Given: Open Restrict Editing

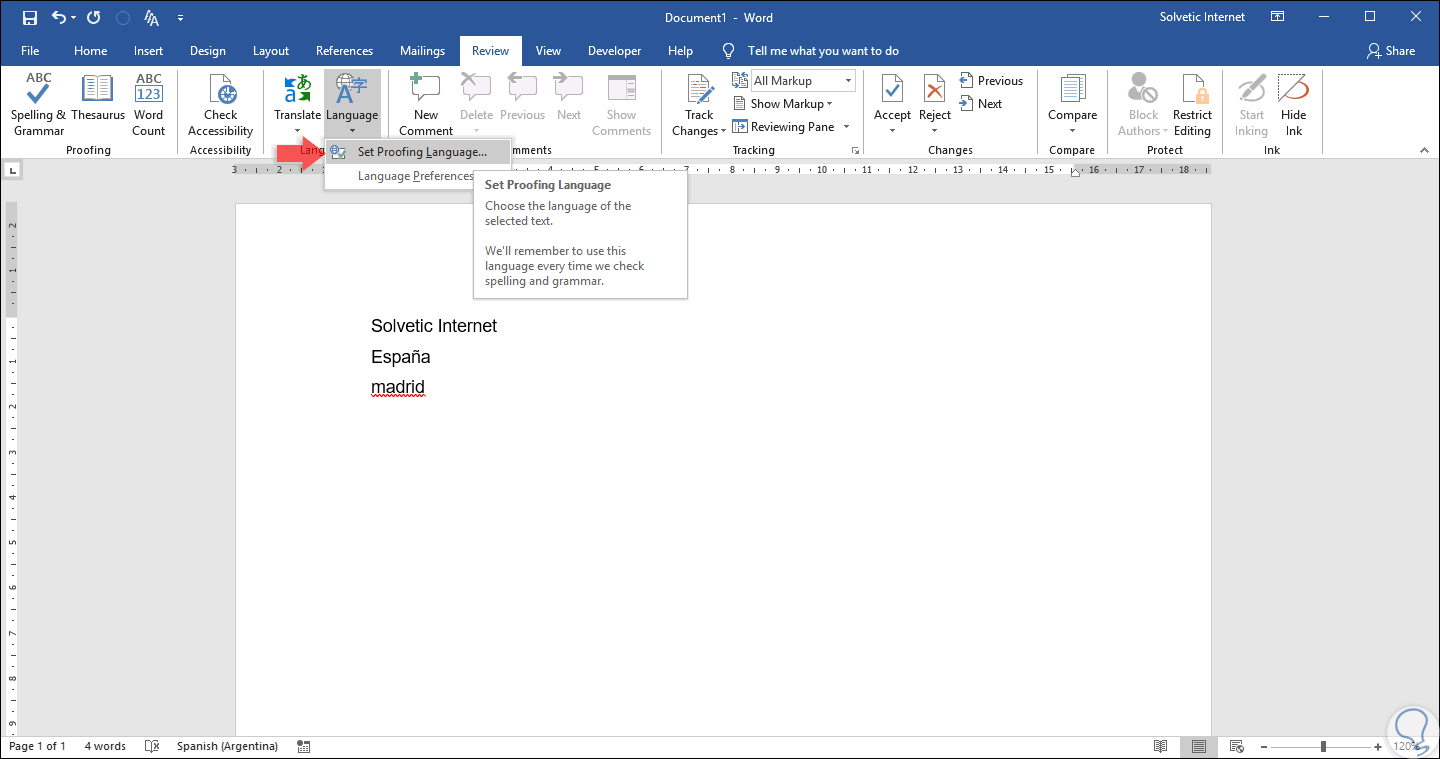Looking at the screenshot, I should click(1192, 105).
